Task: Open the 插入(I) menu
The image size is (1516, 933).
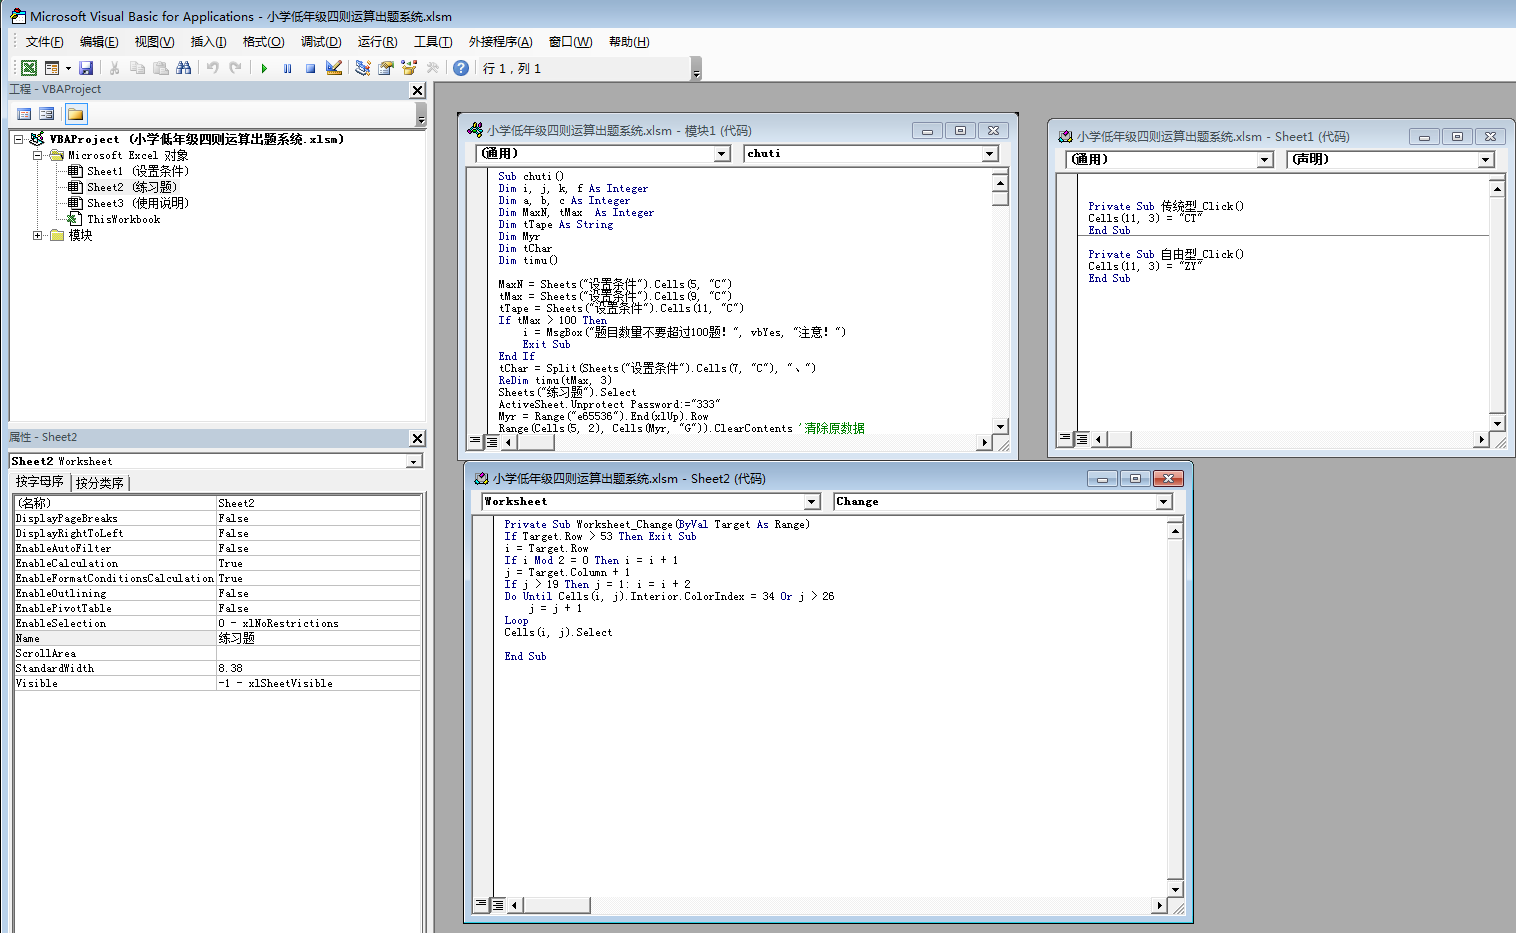Action: tap(208, 41)
